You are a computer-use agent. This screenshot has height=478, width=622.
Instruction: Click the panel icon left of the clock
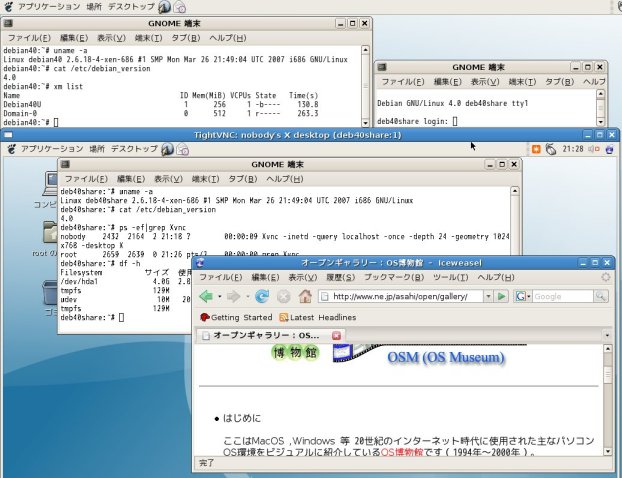pyautogui.click(x=550, y=149)
